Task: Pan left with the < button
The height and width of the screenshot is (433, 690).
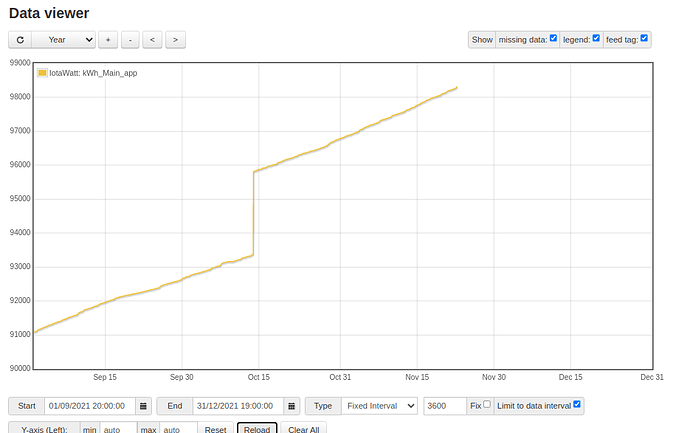Action: (152, 40)
